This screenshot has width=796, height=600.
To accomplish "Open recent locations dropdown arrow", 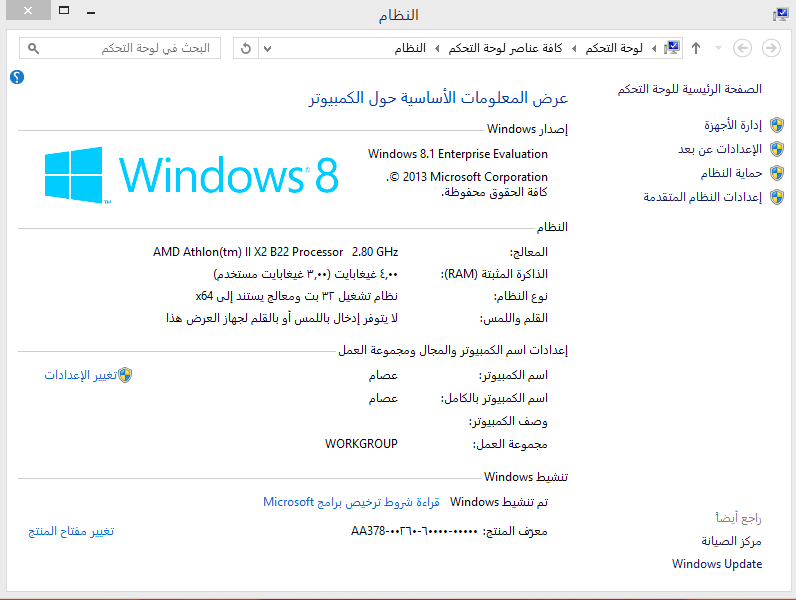I will point(718,48).
